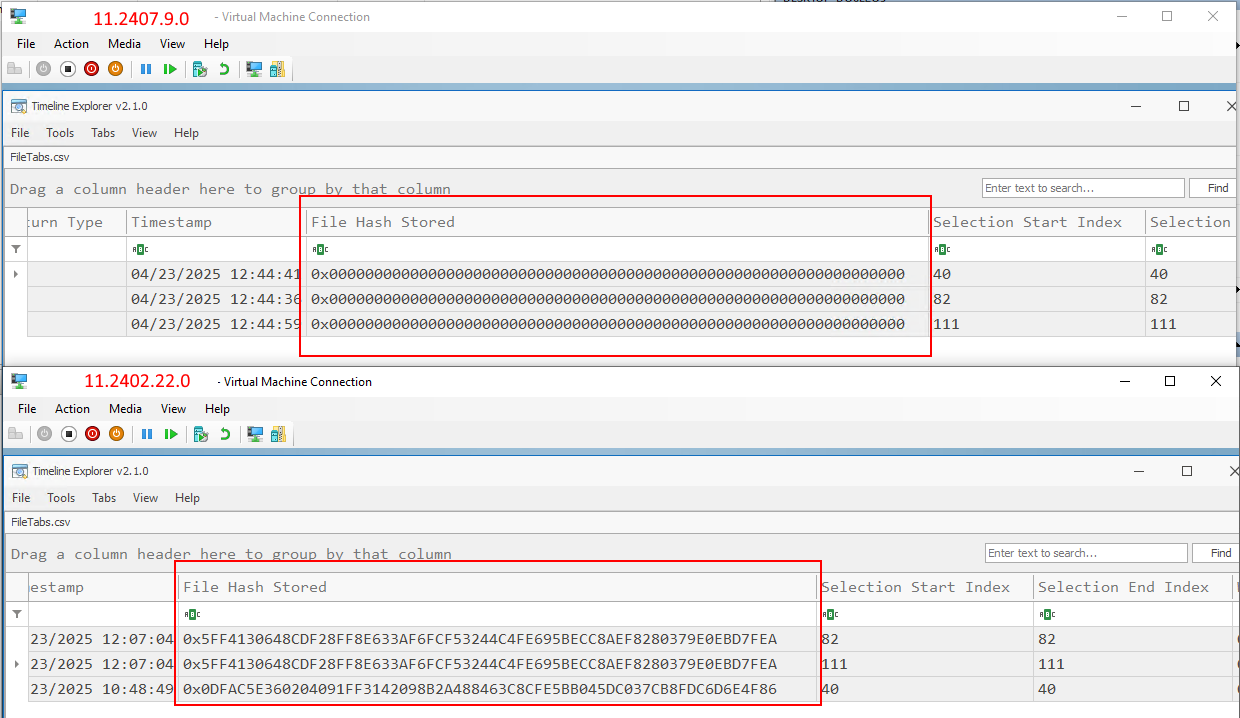1240x718 pixels.
Task: Open Tools menu in Timeline Explorer, 11.2402.22.0 VM
Action: click(x=61, y=498)
